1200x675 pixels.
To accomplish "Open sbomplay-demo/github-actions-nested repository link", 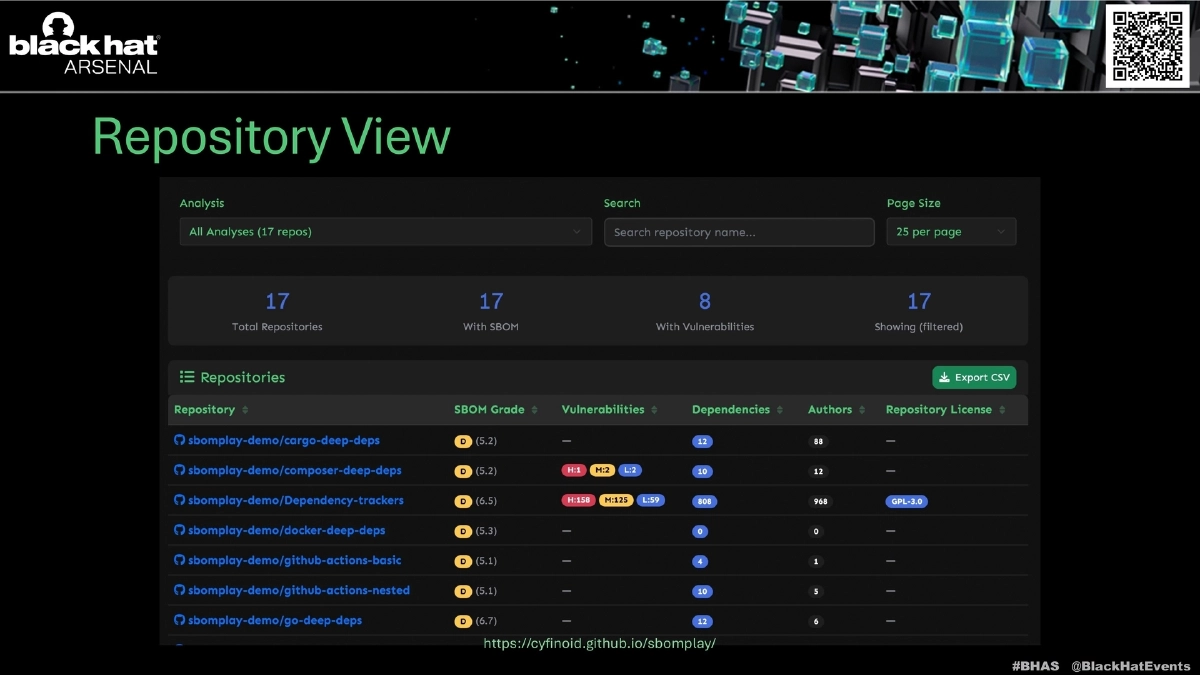I will pos(298,590).
